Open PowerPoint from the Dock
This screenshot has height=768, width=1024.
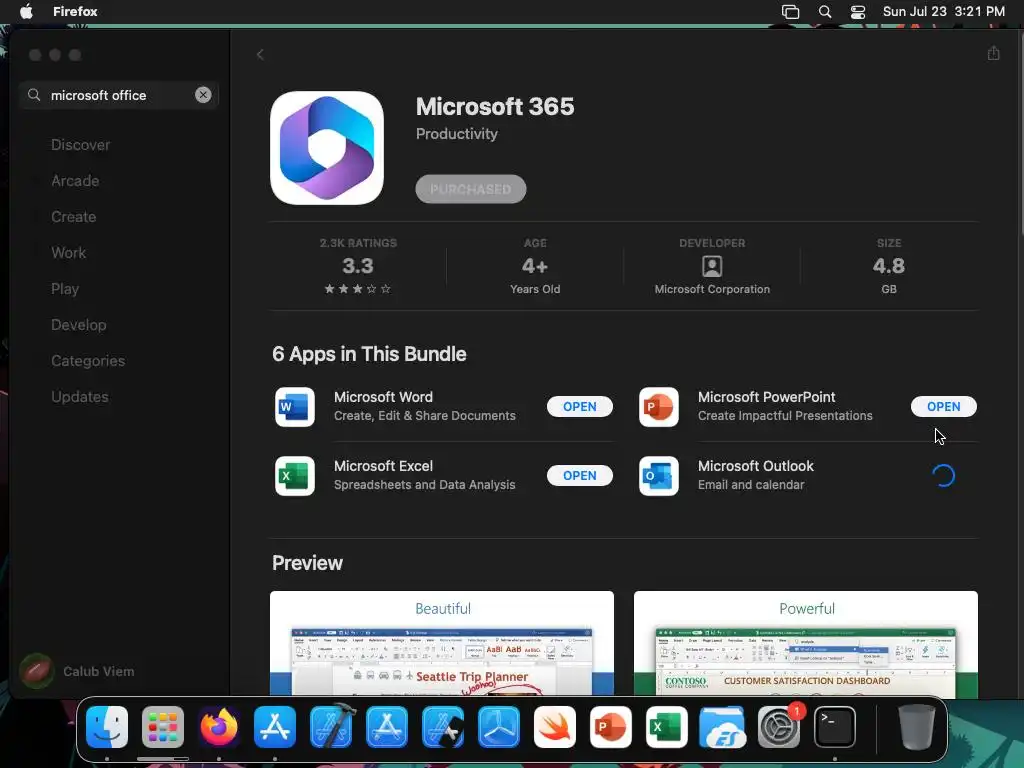click(x=611, y=727)
